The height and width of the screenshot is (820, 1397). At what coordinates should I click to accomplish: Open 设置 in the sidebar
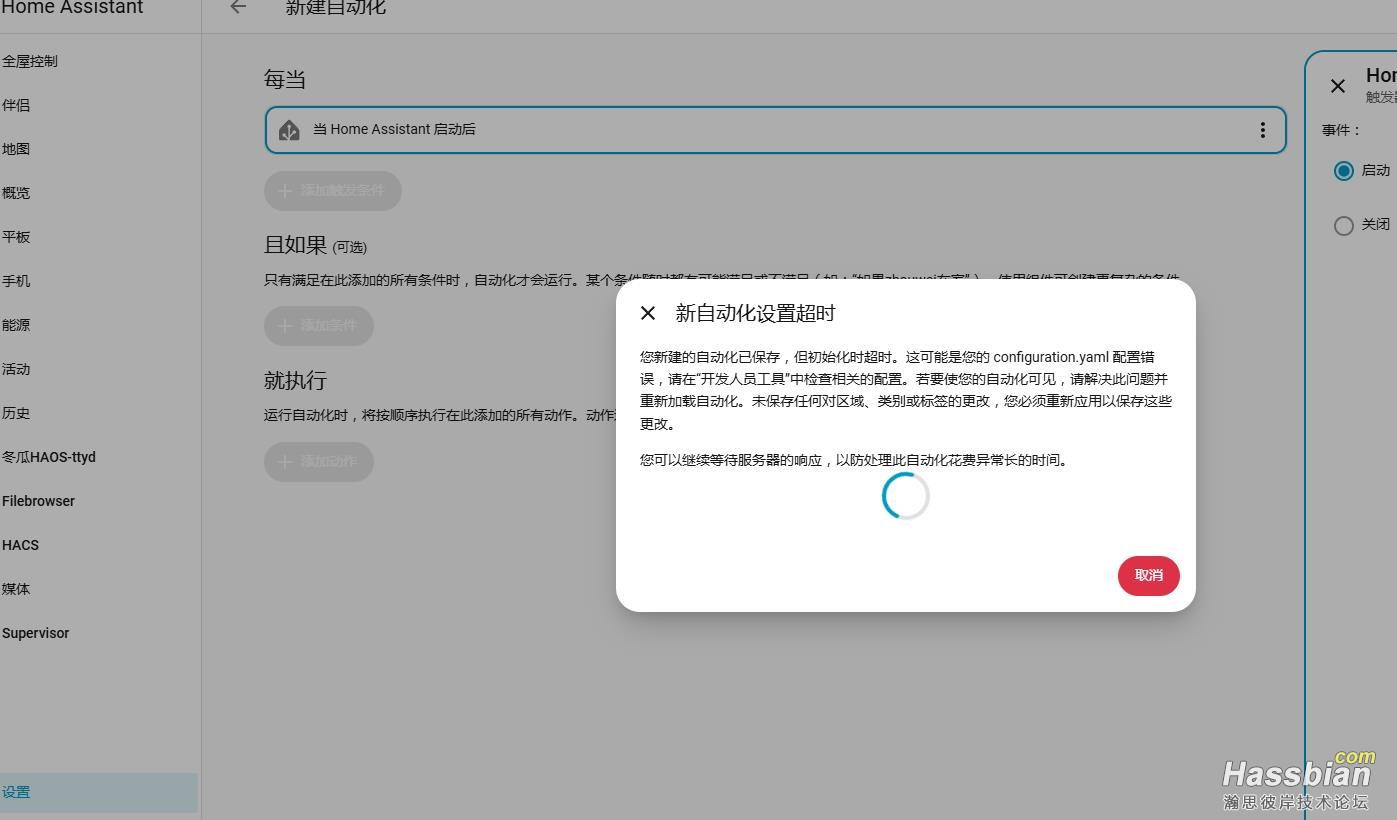(99, 792)
